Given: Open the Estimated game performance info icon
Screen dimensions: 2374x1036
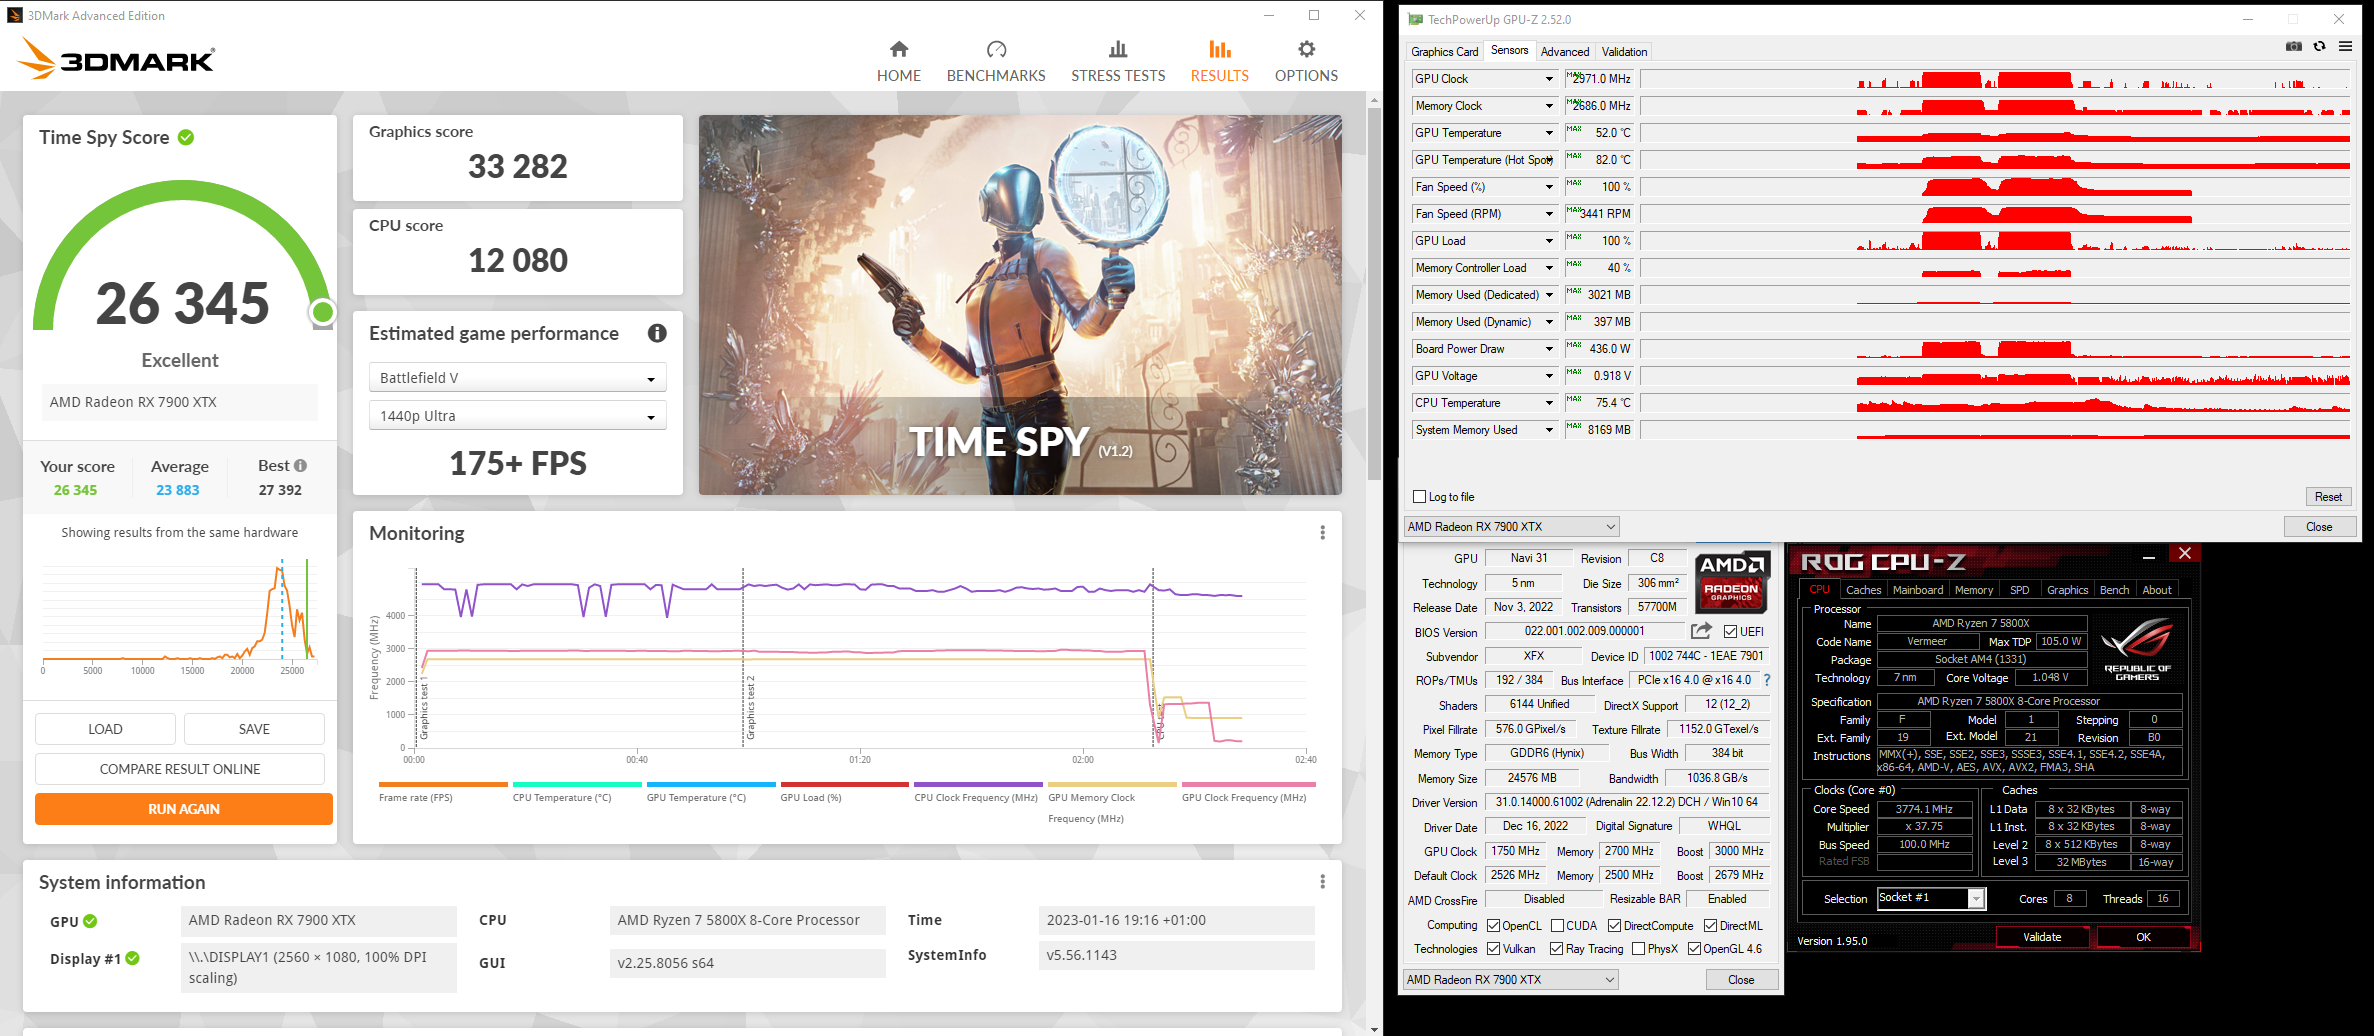Looking at the screenshot, I should point(657,333).
